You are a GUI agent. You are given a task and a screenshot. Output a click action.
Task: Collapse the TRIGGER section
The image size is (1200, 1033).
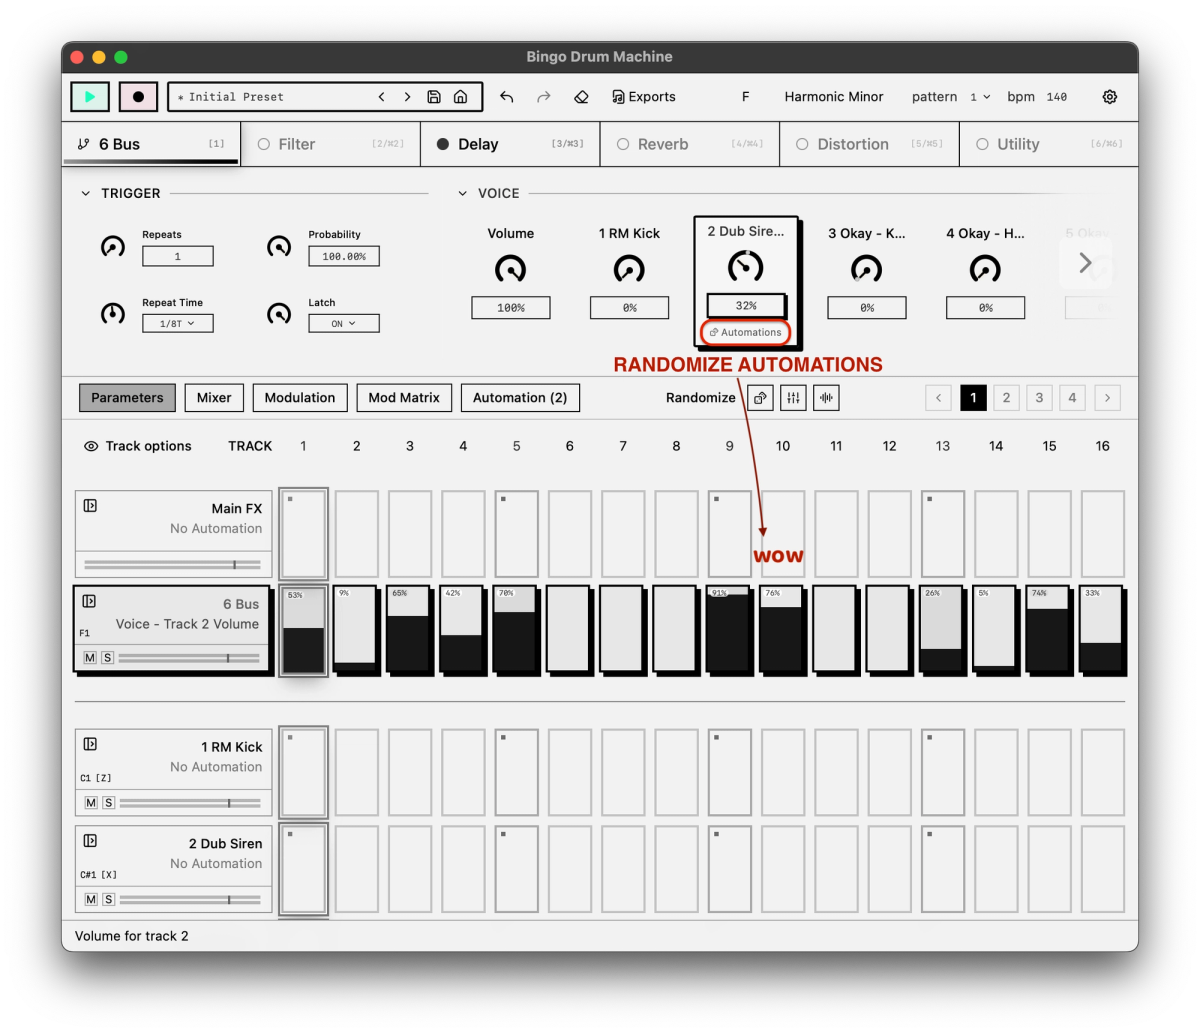pyautogui.click(x=85, y=192)
